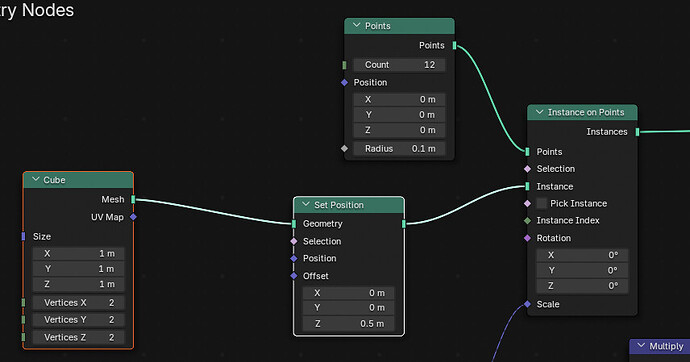Click the Count input socket
Image resolution: width=690 pixels, height=362 pixels.
point(344,65)
